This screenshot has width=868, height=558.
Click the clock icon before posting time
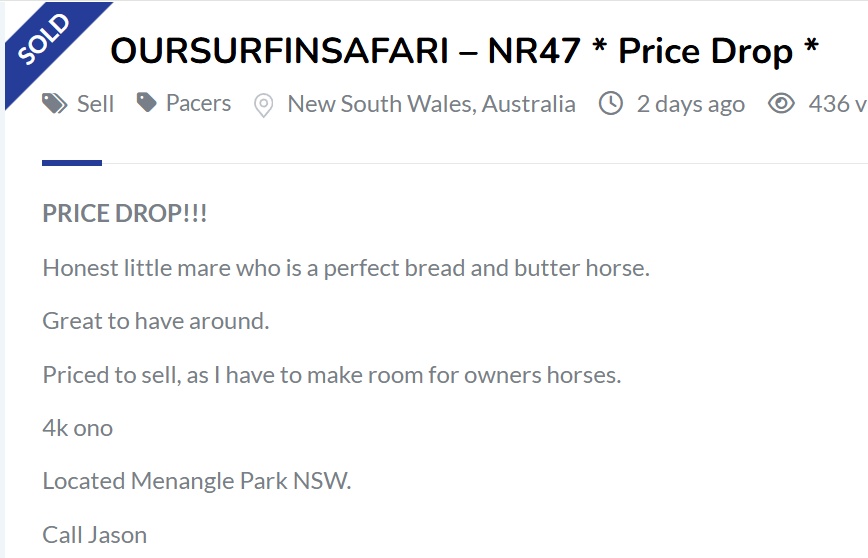coord(611,103)
